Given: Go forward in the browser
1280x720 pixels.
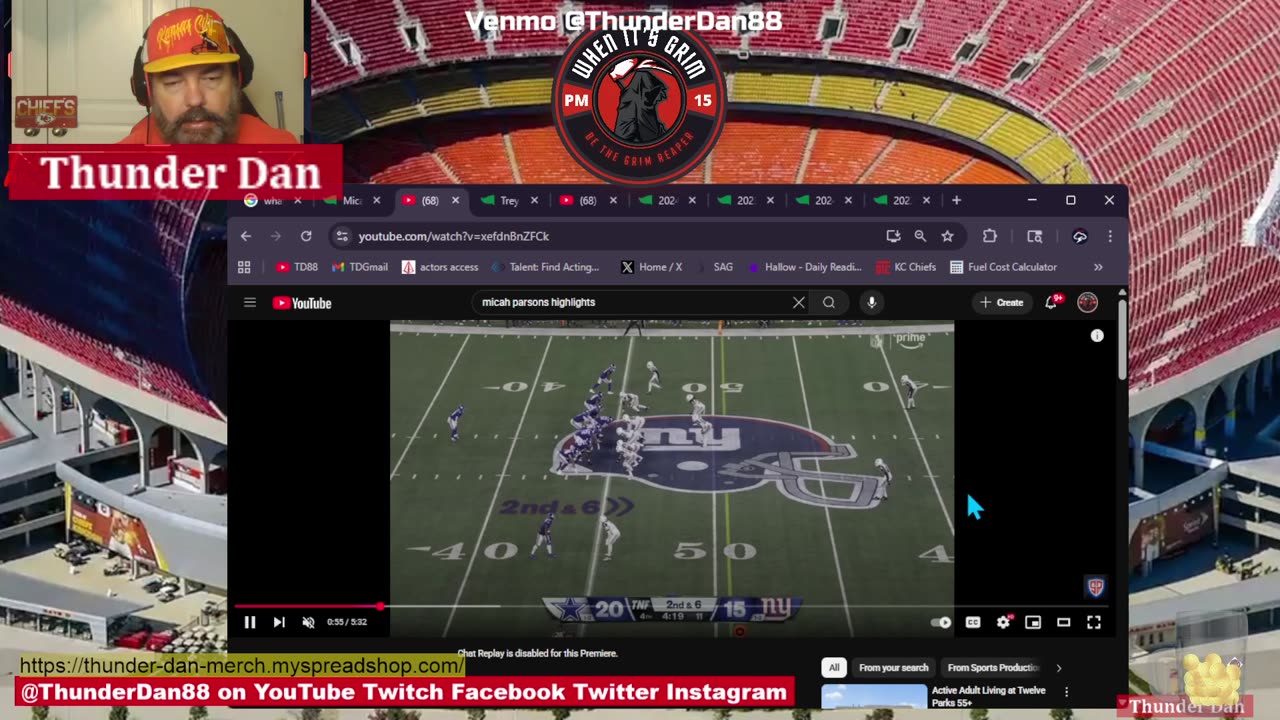Looking at the screenshot, I should [276, 236].
